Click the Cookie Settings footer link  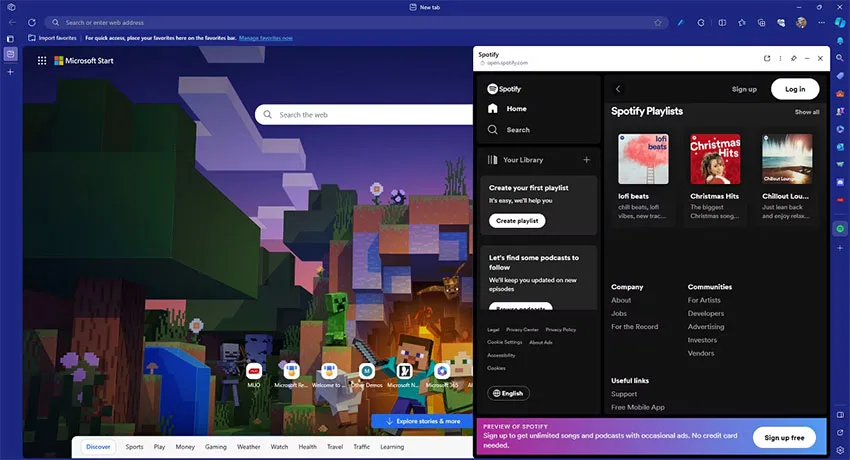pos(505,342)
